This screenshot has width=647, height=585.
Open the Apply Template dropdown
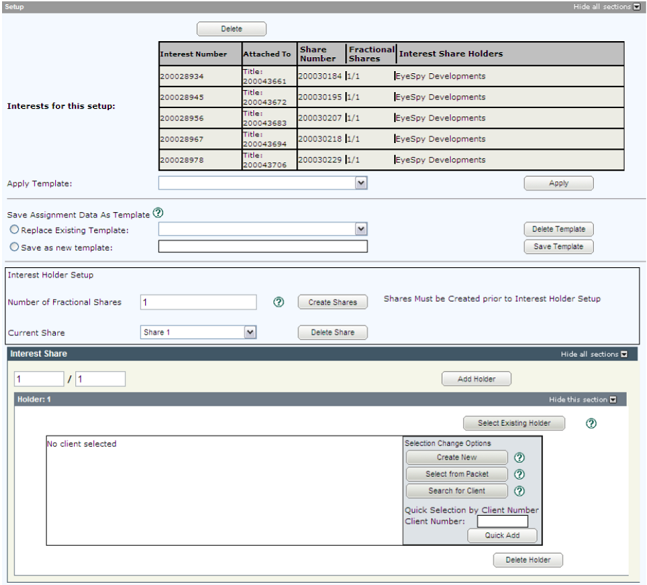tap(263, 183)
